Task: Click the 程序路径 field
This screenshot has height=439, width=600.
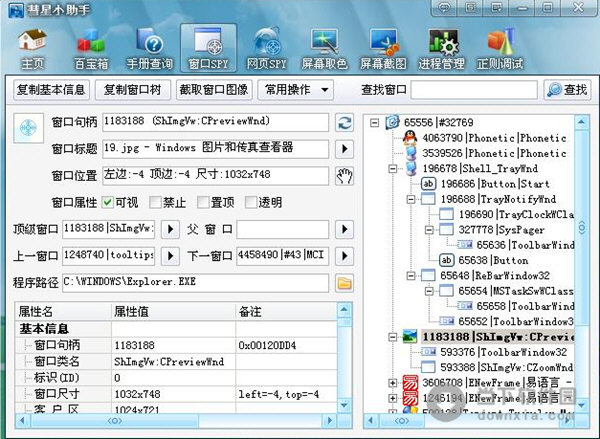Action: click(x=195, y=283)
